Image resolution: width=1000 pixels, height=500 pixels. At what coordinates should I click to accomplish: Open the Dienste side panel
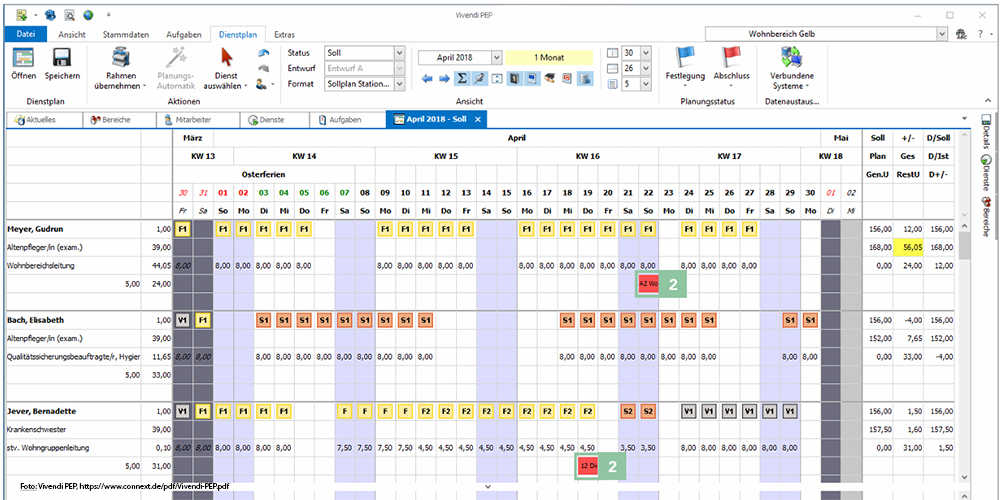986,173
